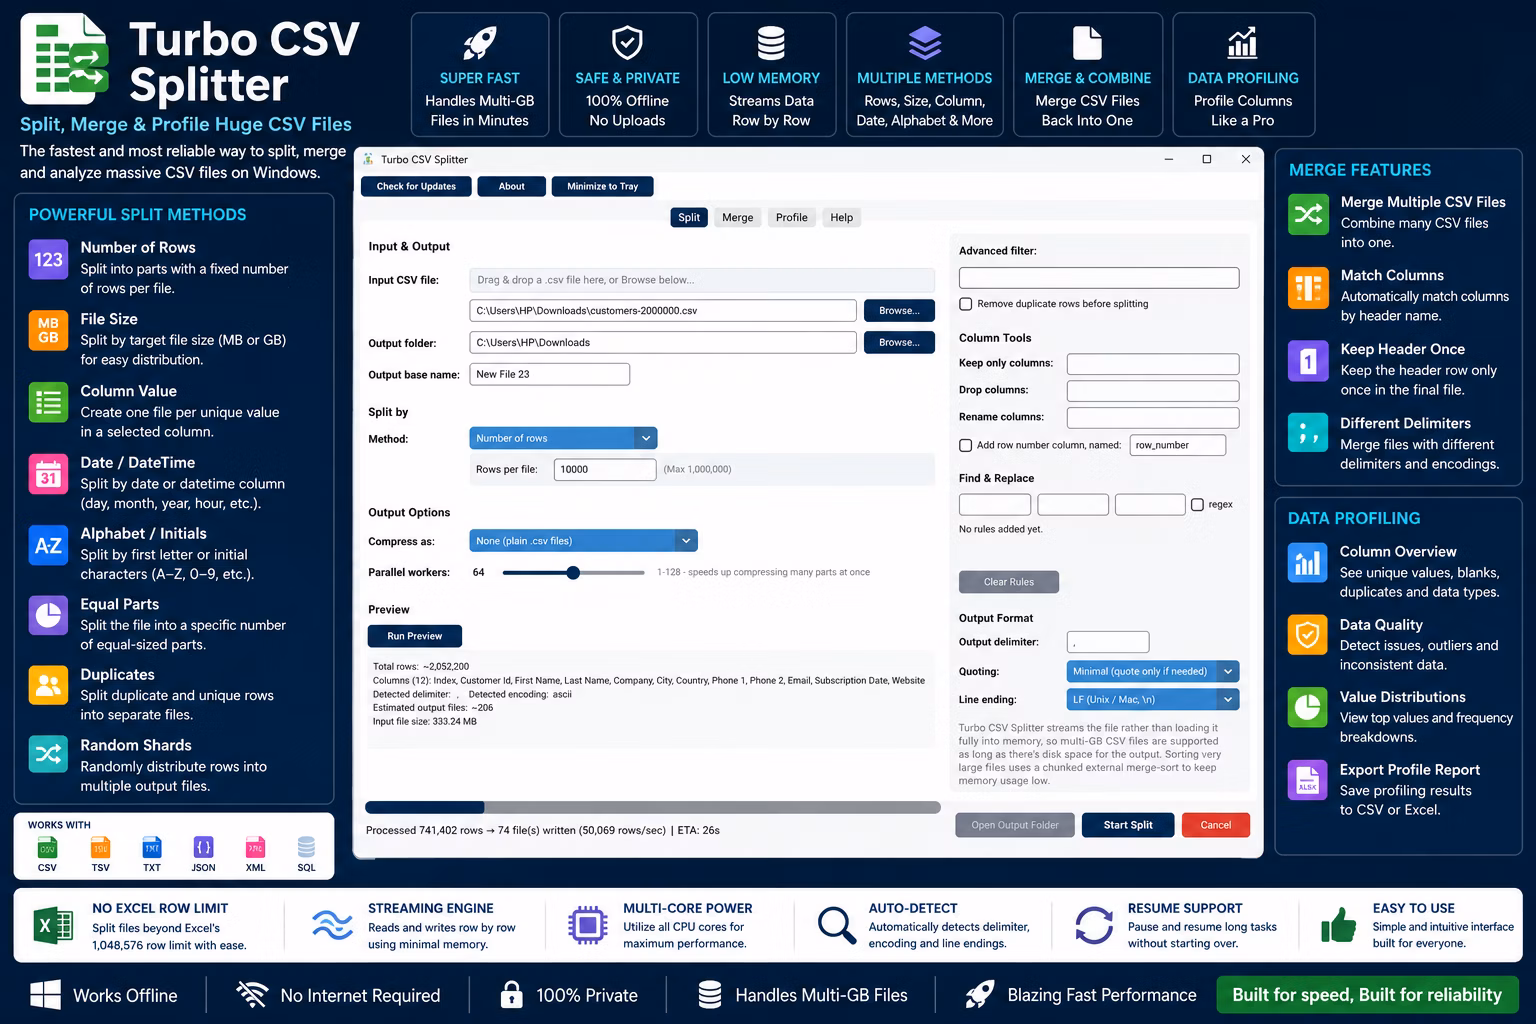Toggle the regex checkbox
This screenshot has width=1536, height=1024.
tap(1197, 505)
